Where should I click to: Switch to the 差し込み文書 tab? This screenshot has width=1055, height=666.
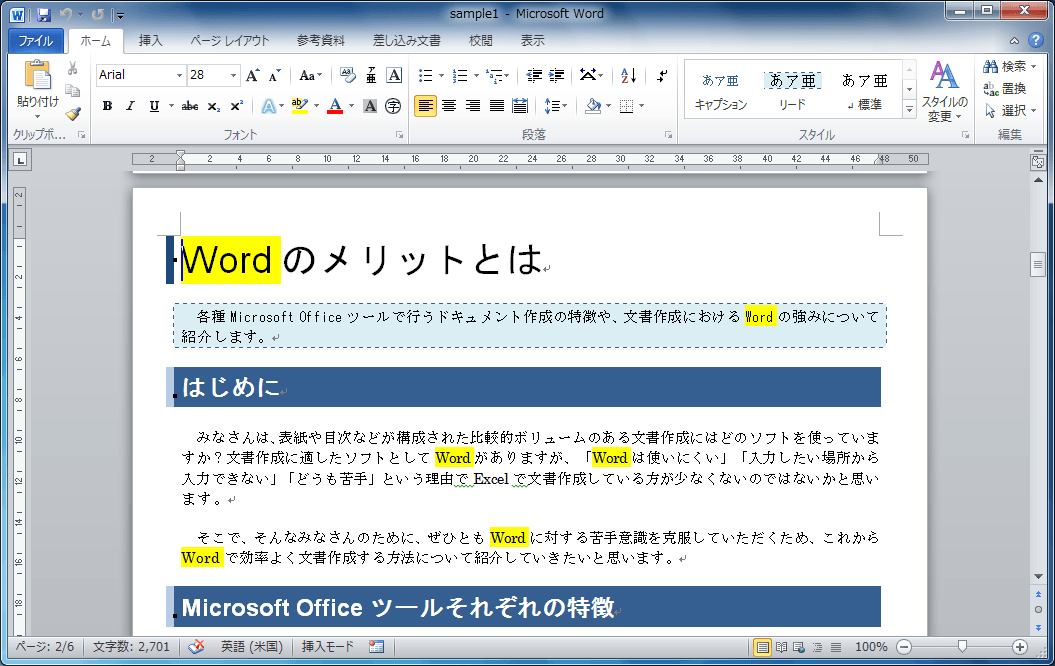click(406, 41)
